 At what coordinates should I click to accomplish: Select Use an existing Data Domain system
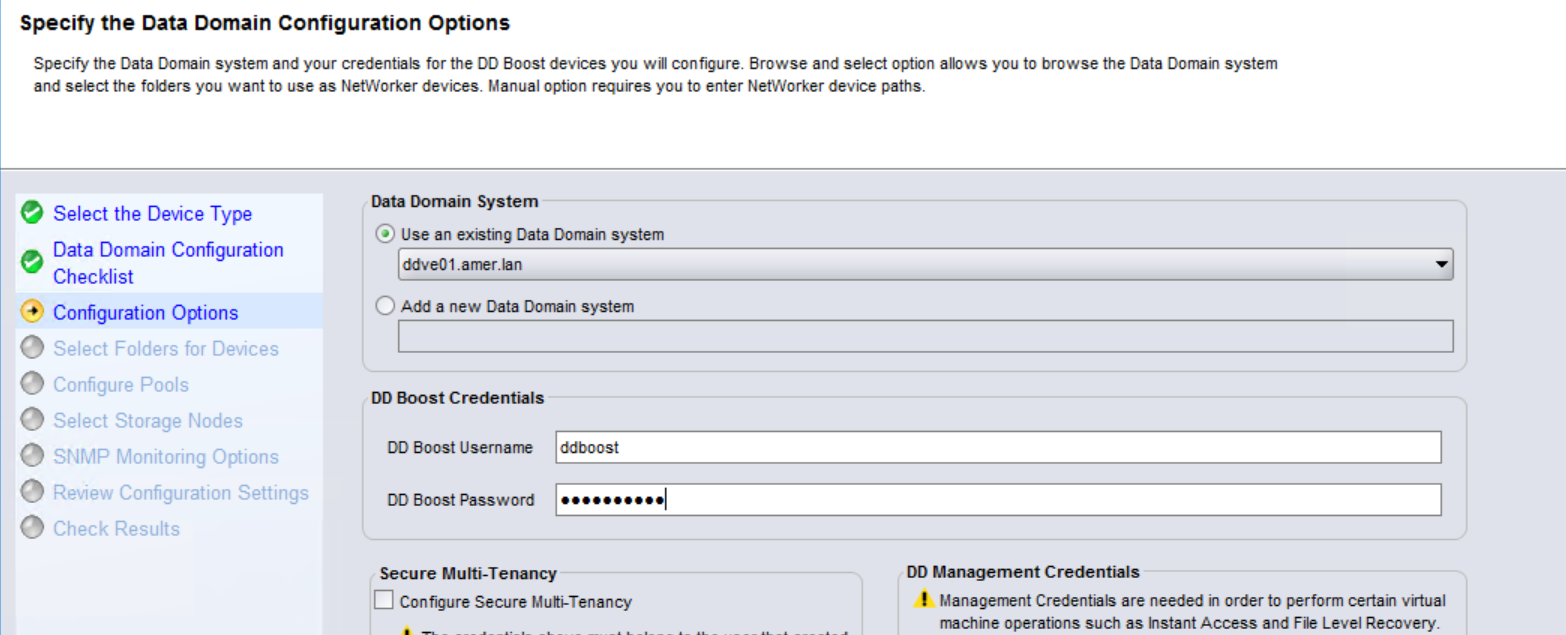coord(385,234)
